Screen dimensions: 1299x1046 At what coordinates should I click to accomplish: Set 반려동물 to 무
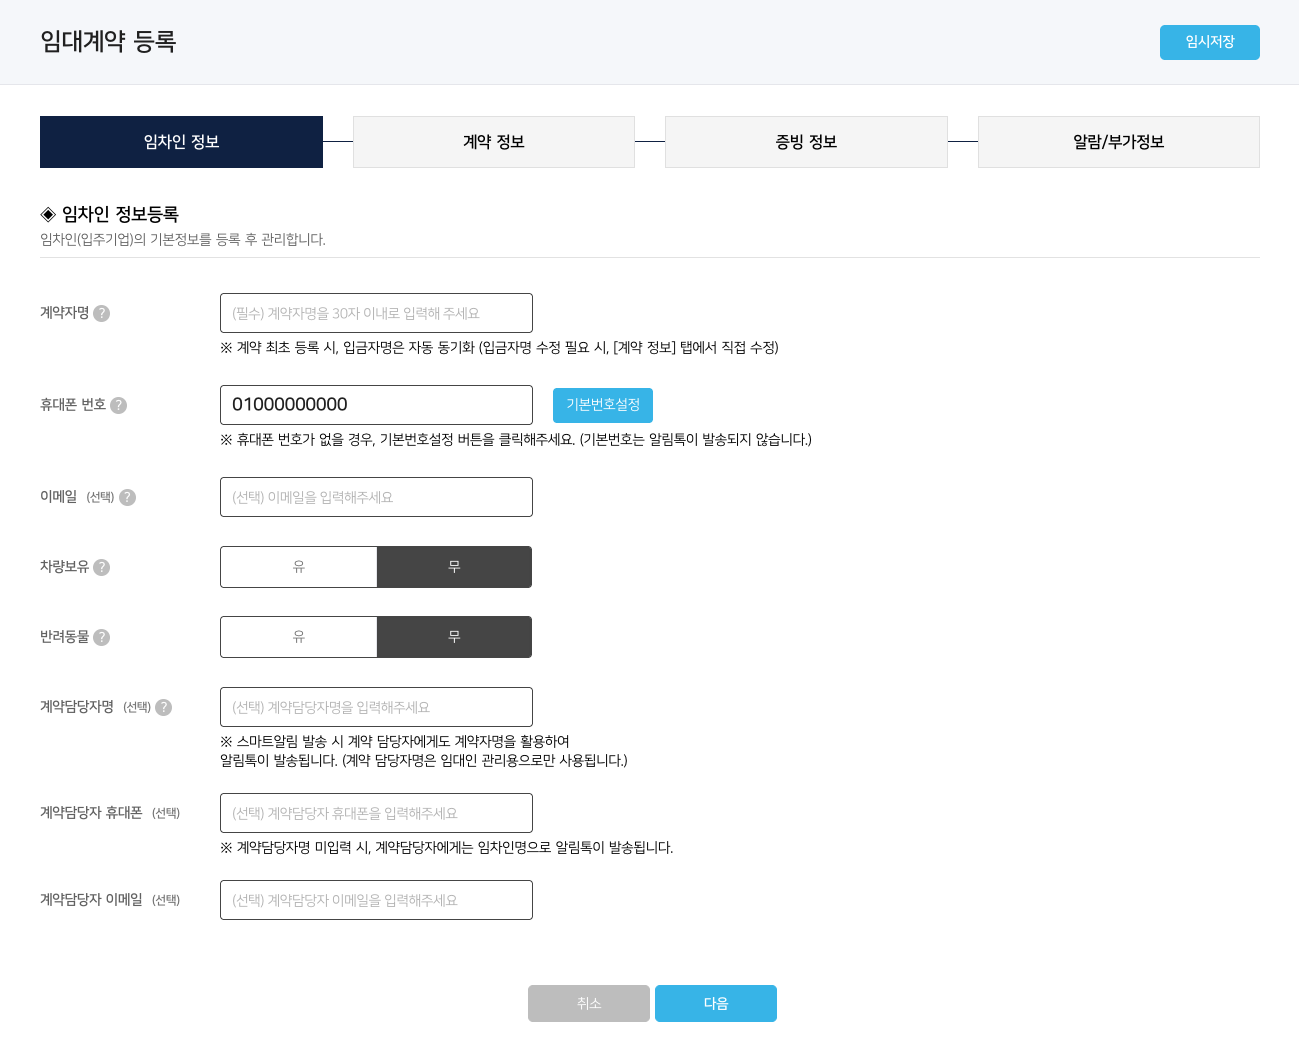click(454, 637)
